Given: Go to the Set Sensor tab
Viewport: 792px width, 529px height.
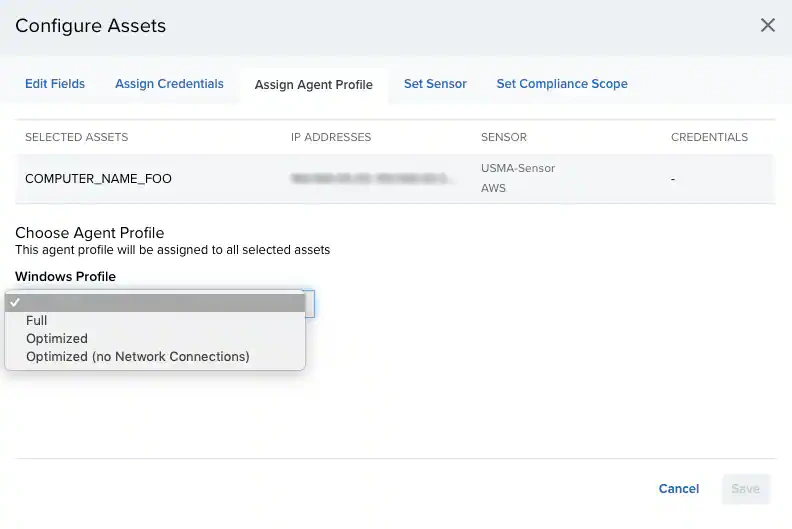Looking at the screenshot, I should 435,84.
